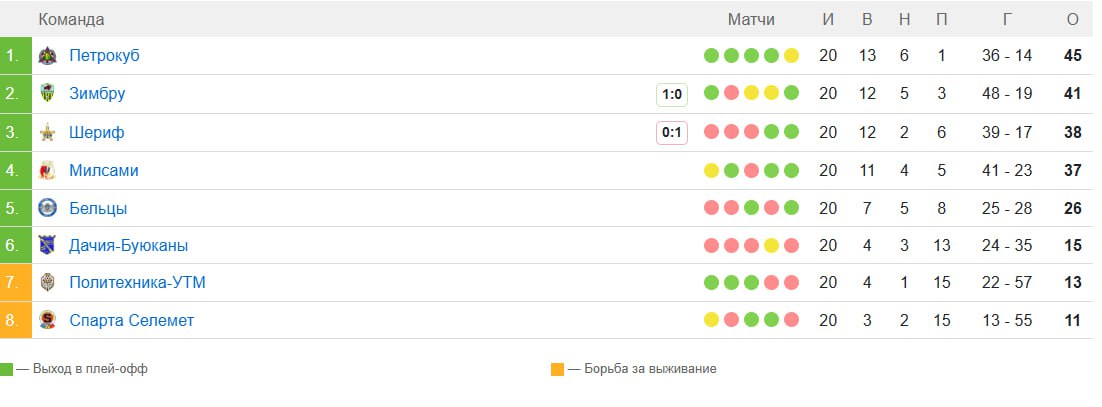This screenshot has width=1102, height=407.
Task: Open the Дачия-Буюканы team link
Action: point(128,246)
